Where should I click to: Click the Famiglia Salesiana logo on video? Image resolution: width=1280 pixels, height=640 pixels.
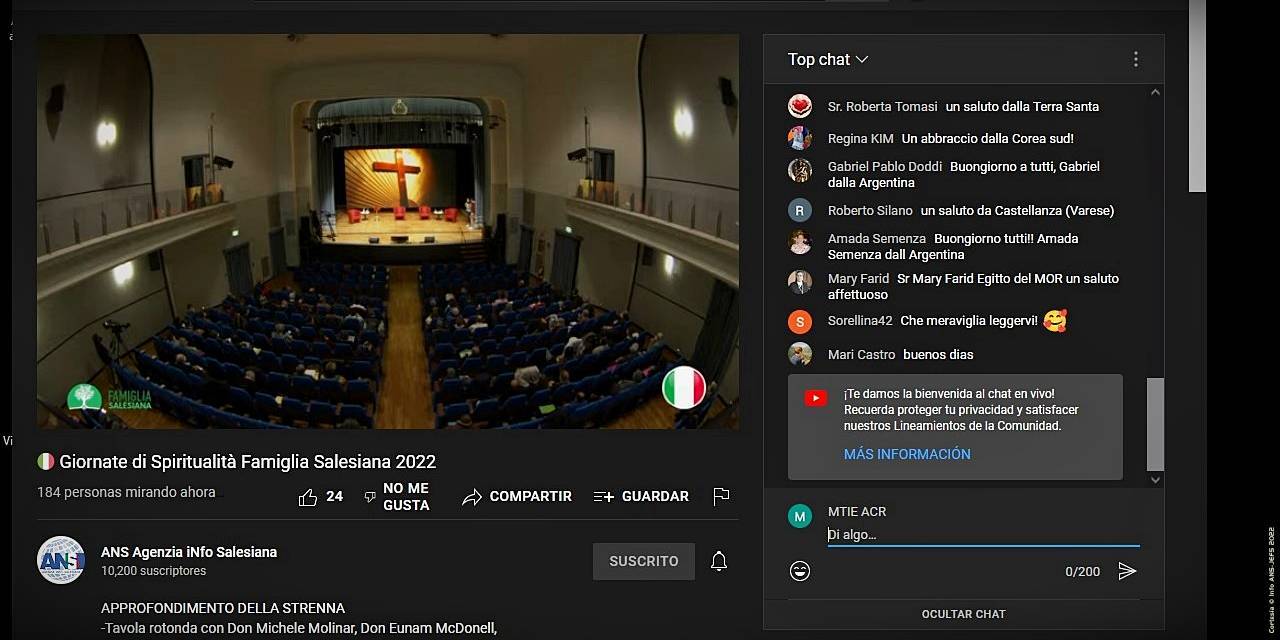pyautogui.click(x=110, y=399)
